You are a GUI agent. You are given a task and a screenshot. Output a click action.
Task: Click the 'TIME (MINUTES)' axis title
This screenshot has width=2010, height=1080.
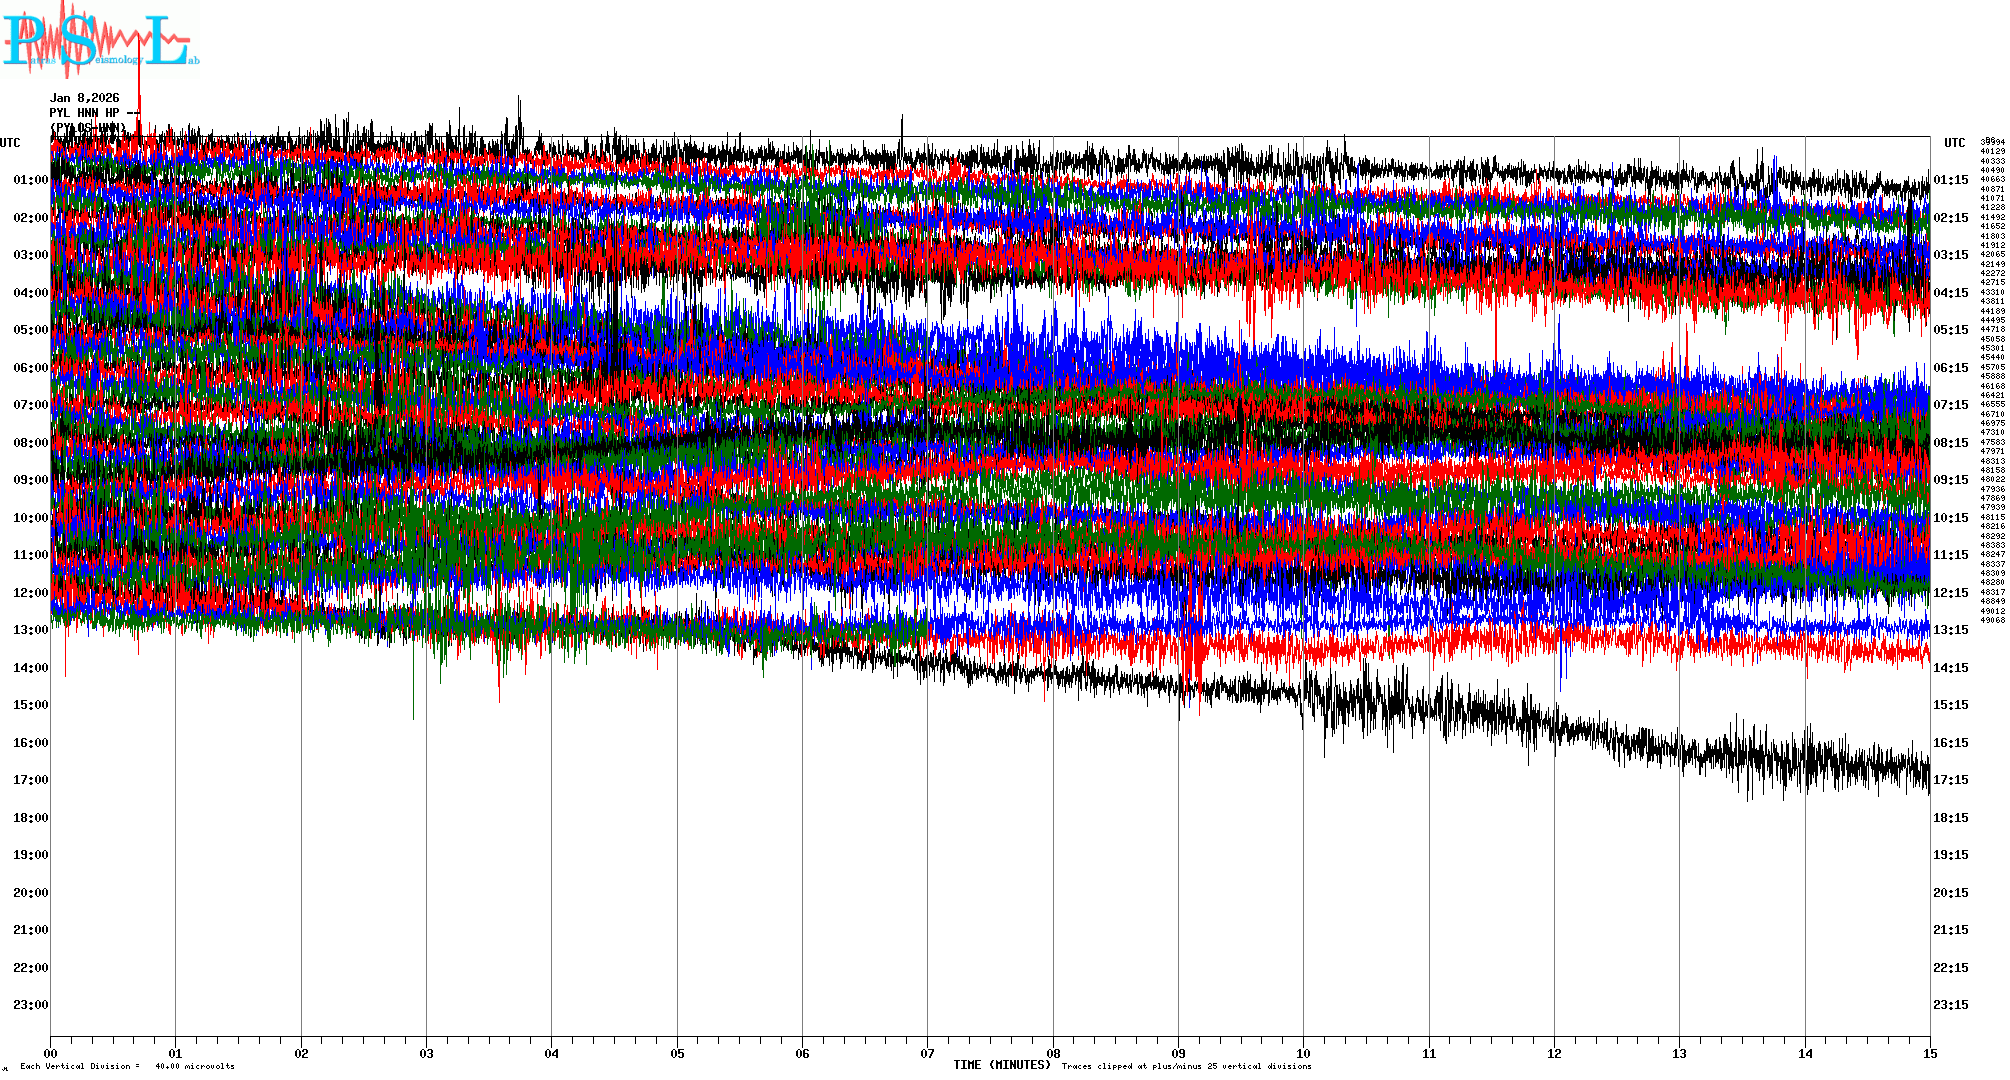pos(1001,1065)
